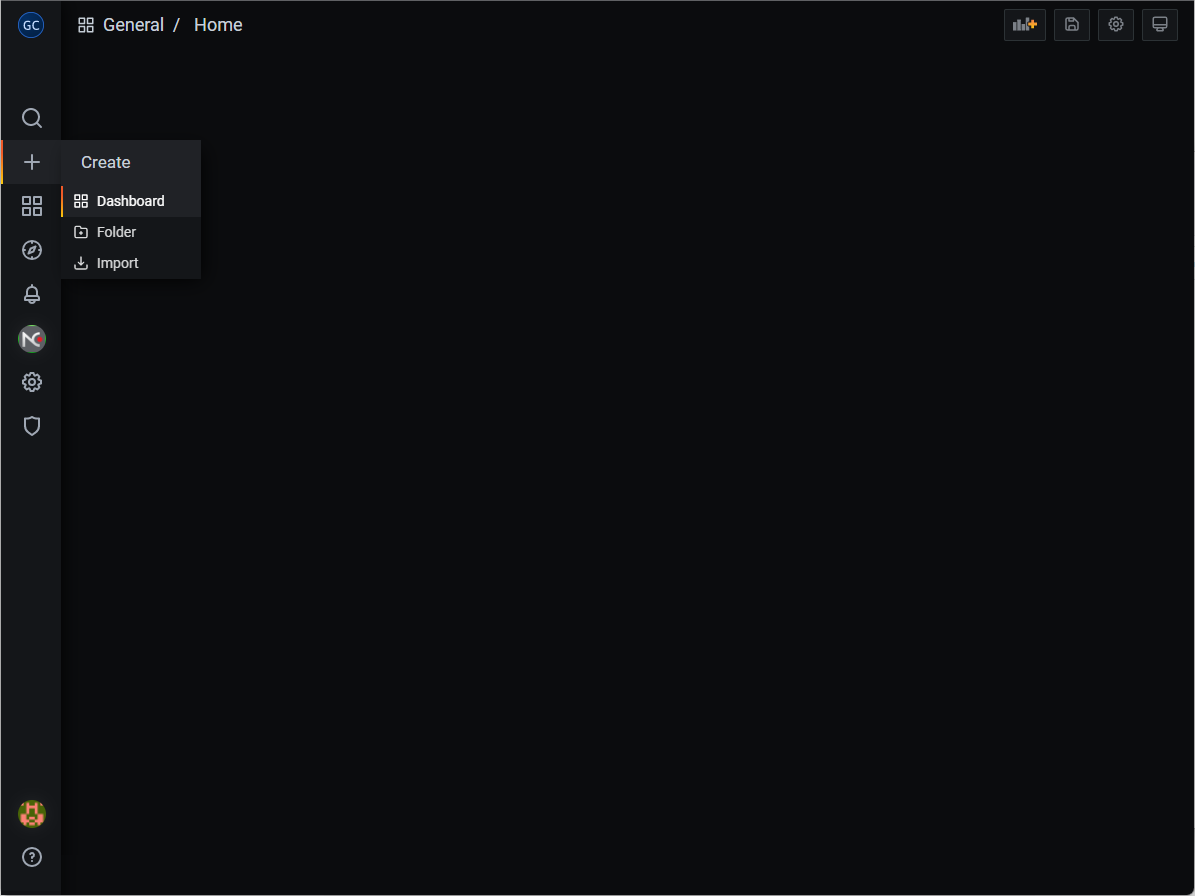The image size is (1195, 896).
Task: Open the Alerting bell icon
Action: (31, 294)
